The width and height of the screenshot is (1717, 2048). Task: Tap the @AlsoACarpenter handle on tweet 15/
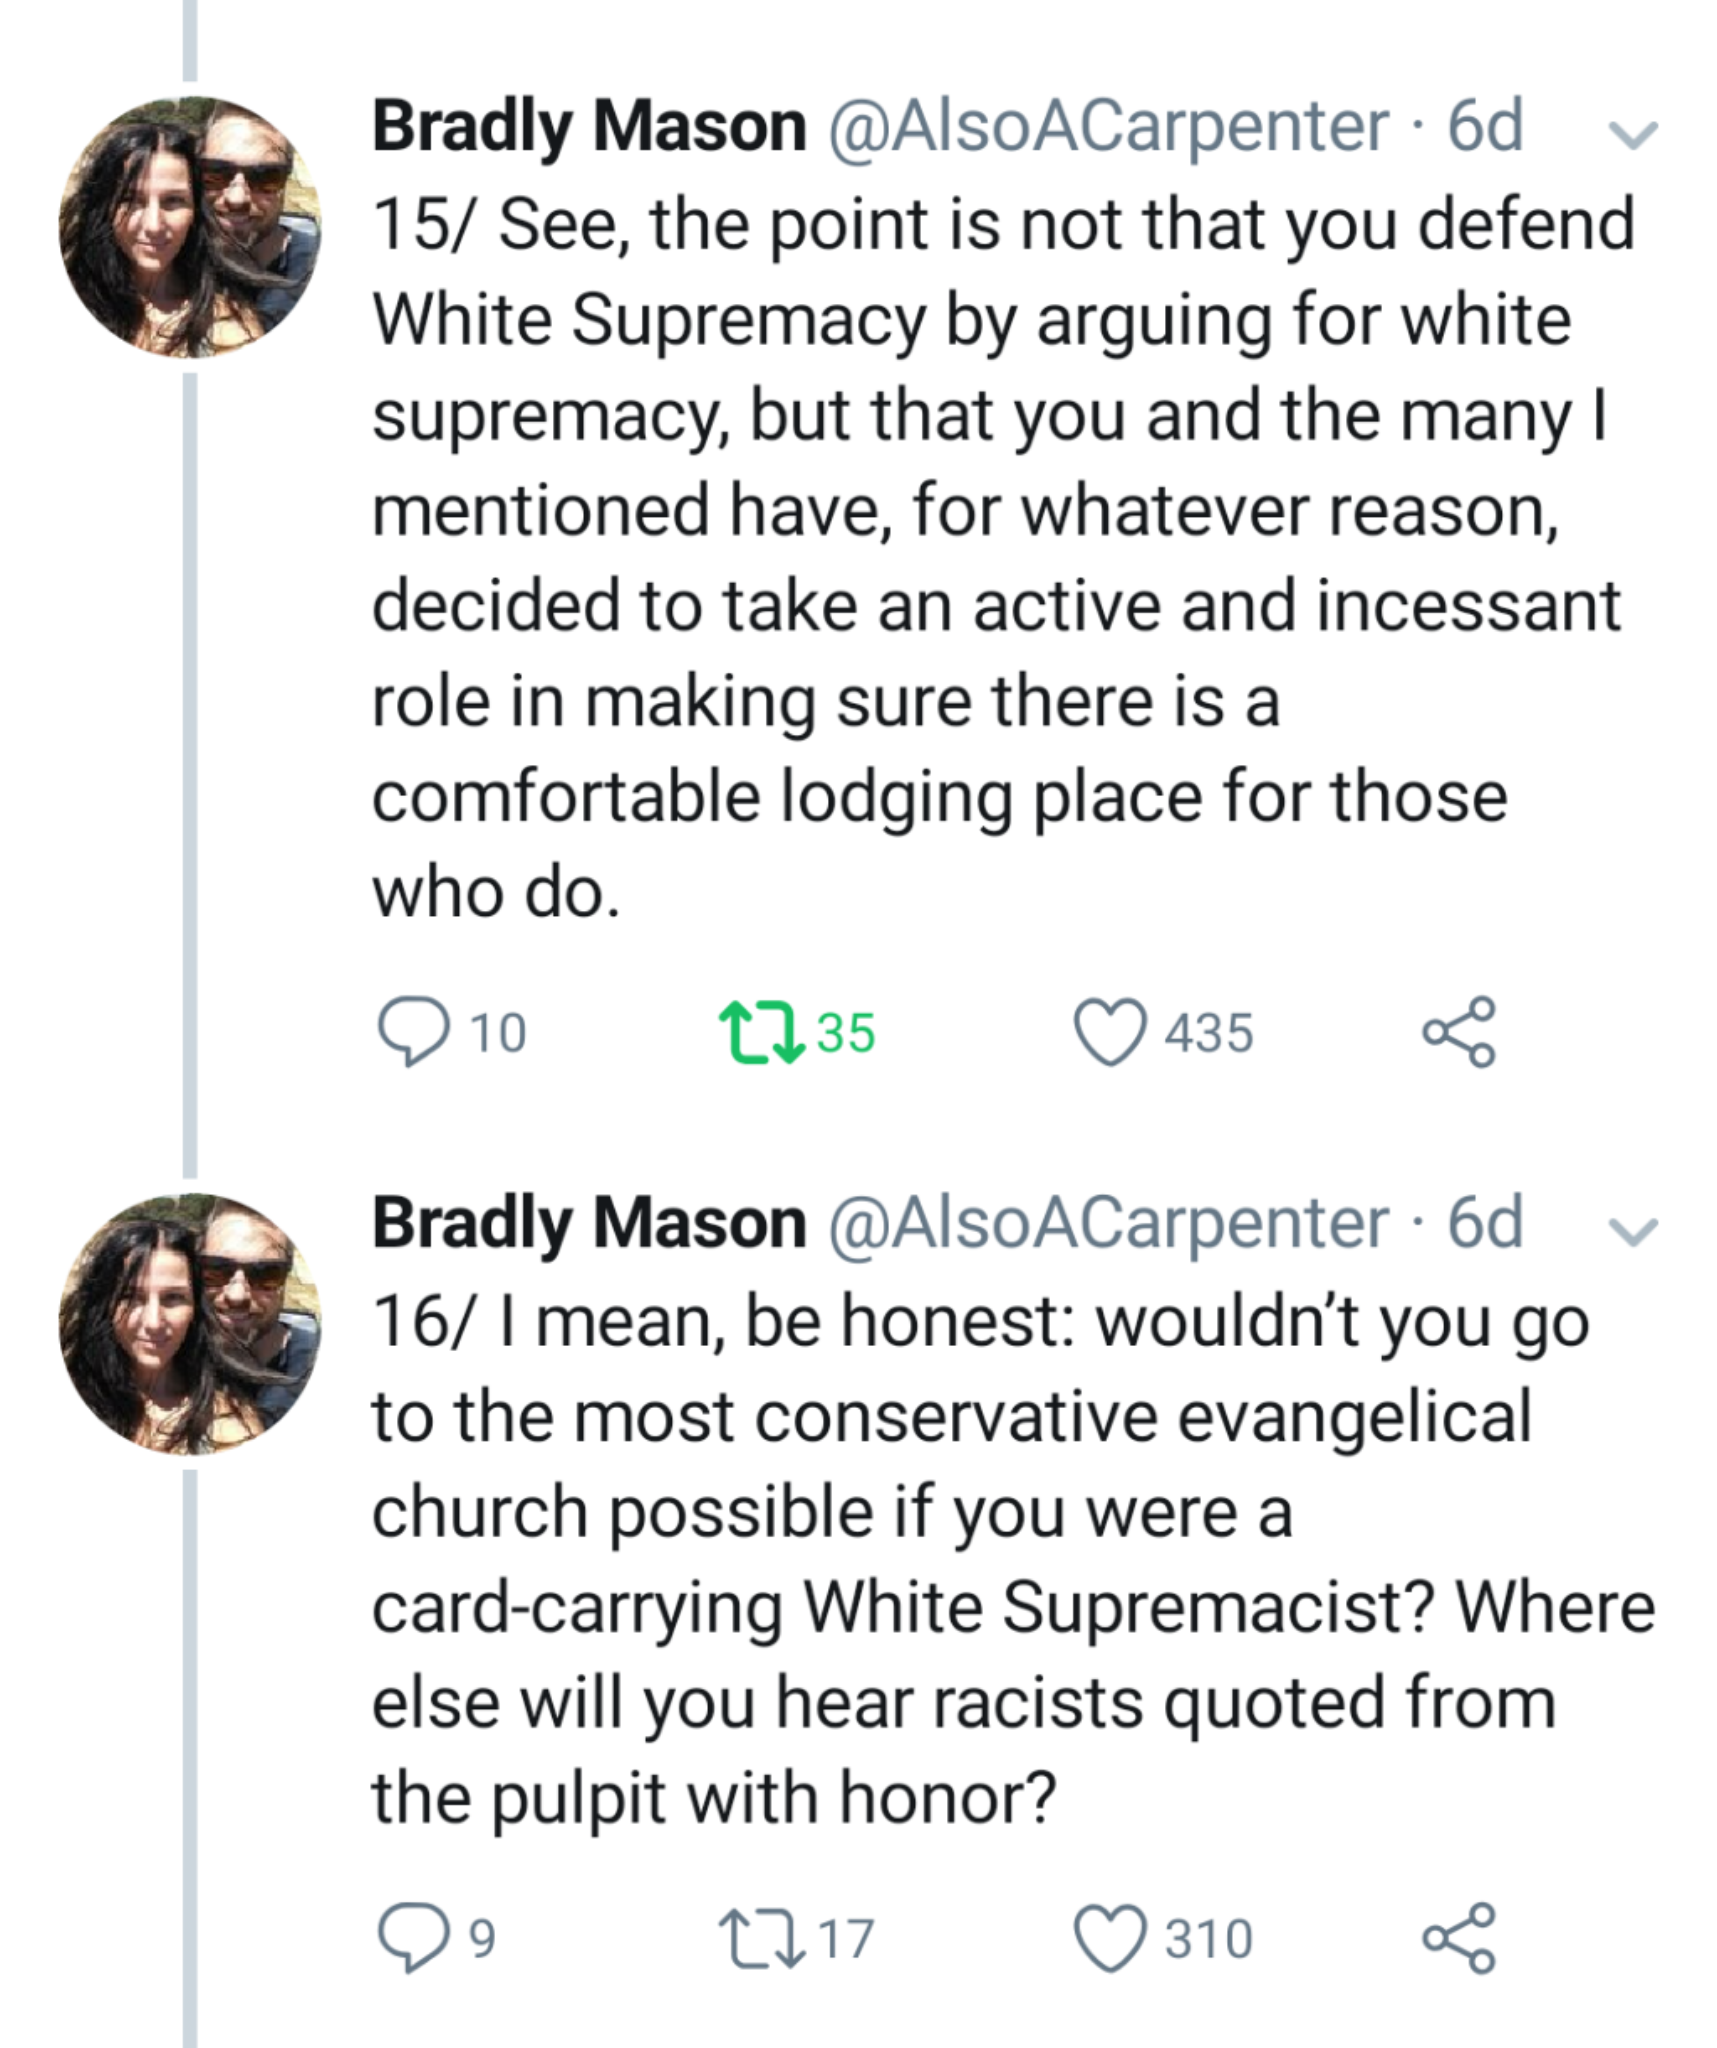tap(1107, 127)
